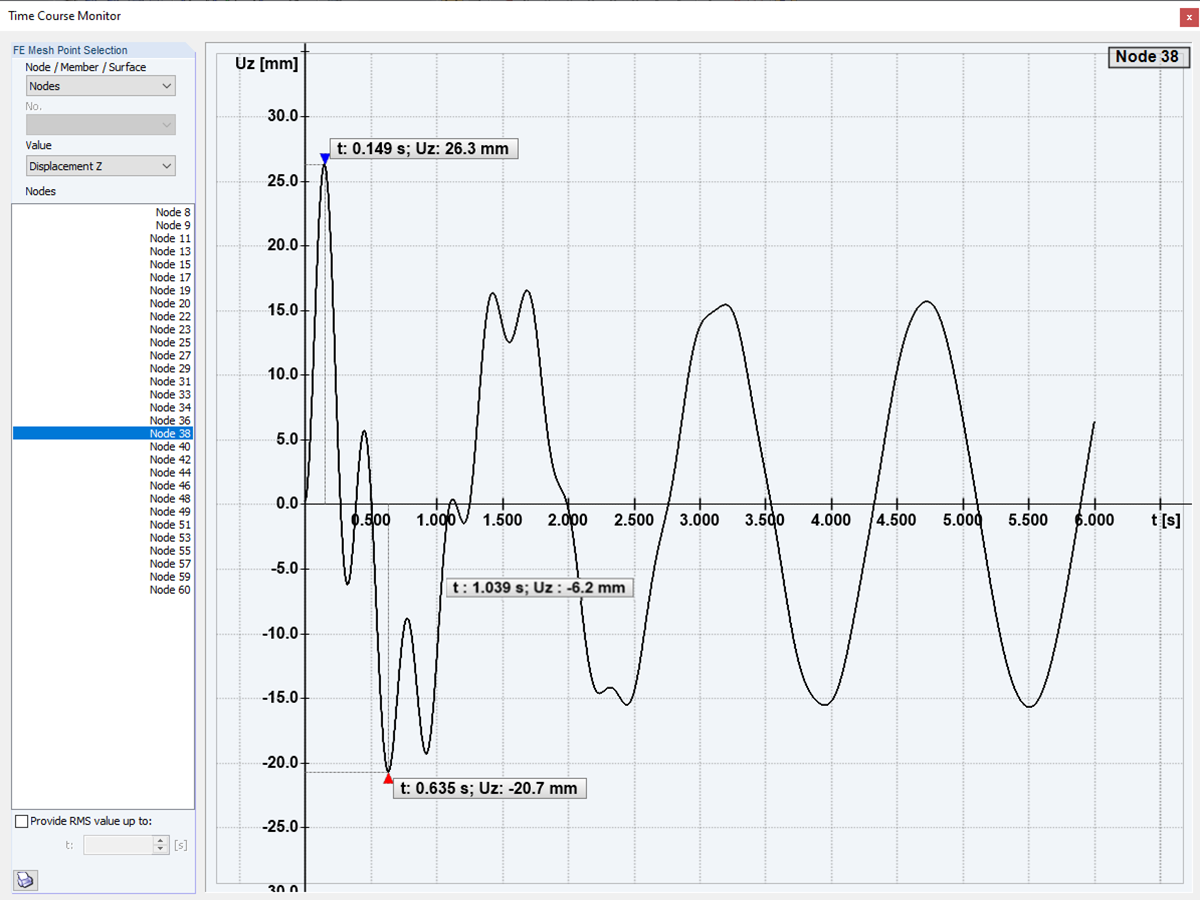This screenshot has width=1200, height=900.
Task: Expand the disabled No. dropdown
Action: coord(100,124)
